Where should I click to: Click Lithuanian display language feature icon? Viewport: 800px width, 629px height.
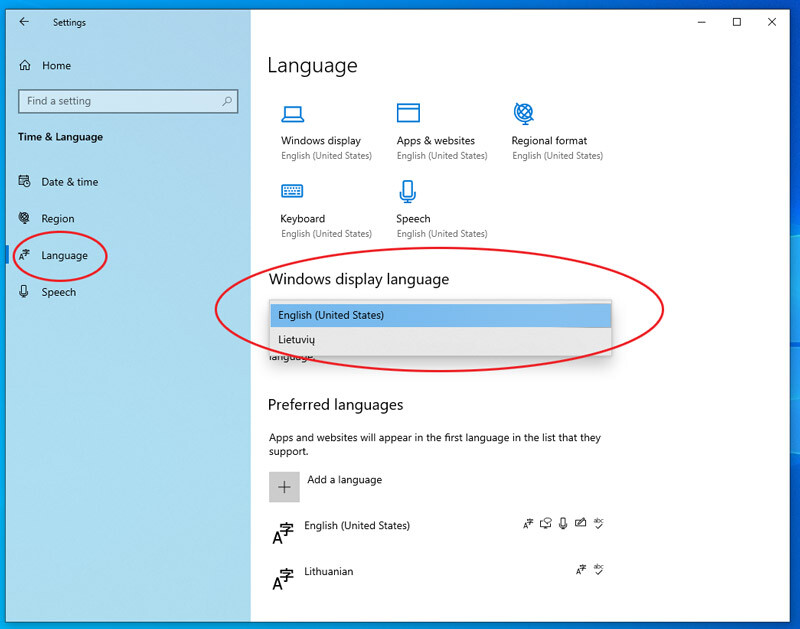pos(581,569)
